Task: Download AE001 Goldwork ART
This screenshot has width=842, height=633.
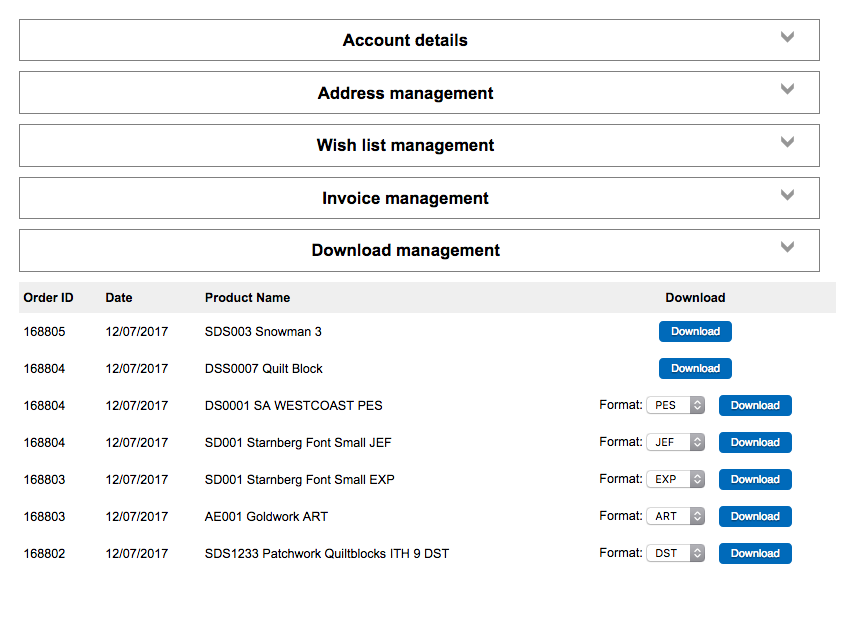Action: click(x=755, y=517)
